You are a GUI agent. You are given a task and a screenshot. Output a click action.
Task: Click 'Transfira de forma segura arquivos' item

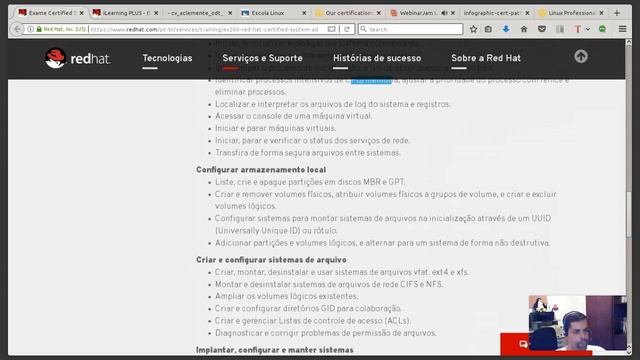(x=308, y=153)
